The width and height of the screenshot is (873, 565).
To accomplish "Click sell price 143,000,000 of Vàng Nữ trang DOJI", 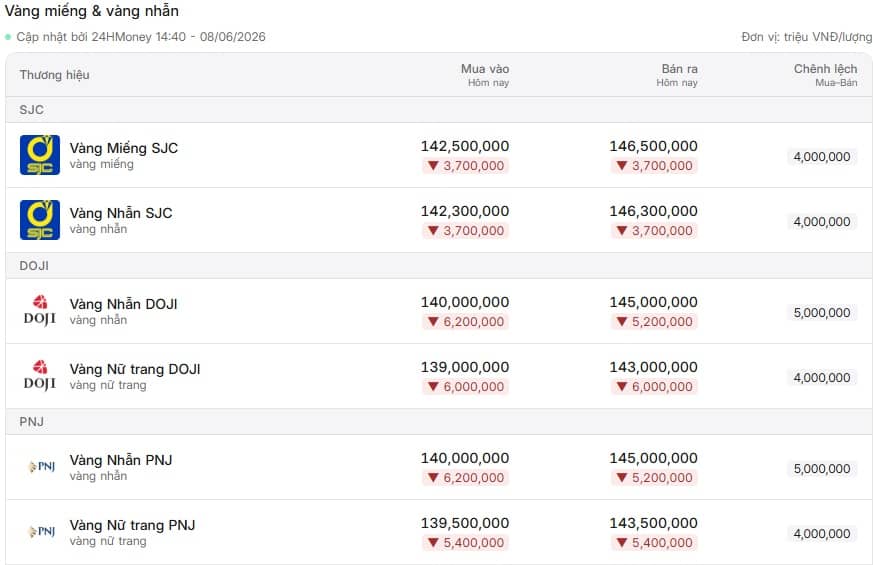I will 654,367.
